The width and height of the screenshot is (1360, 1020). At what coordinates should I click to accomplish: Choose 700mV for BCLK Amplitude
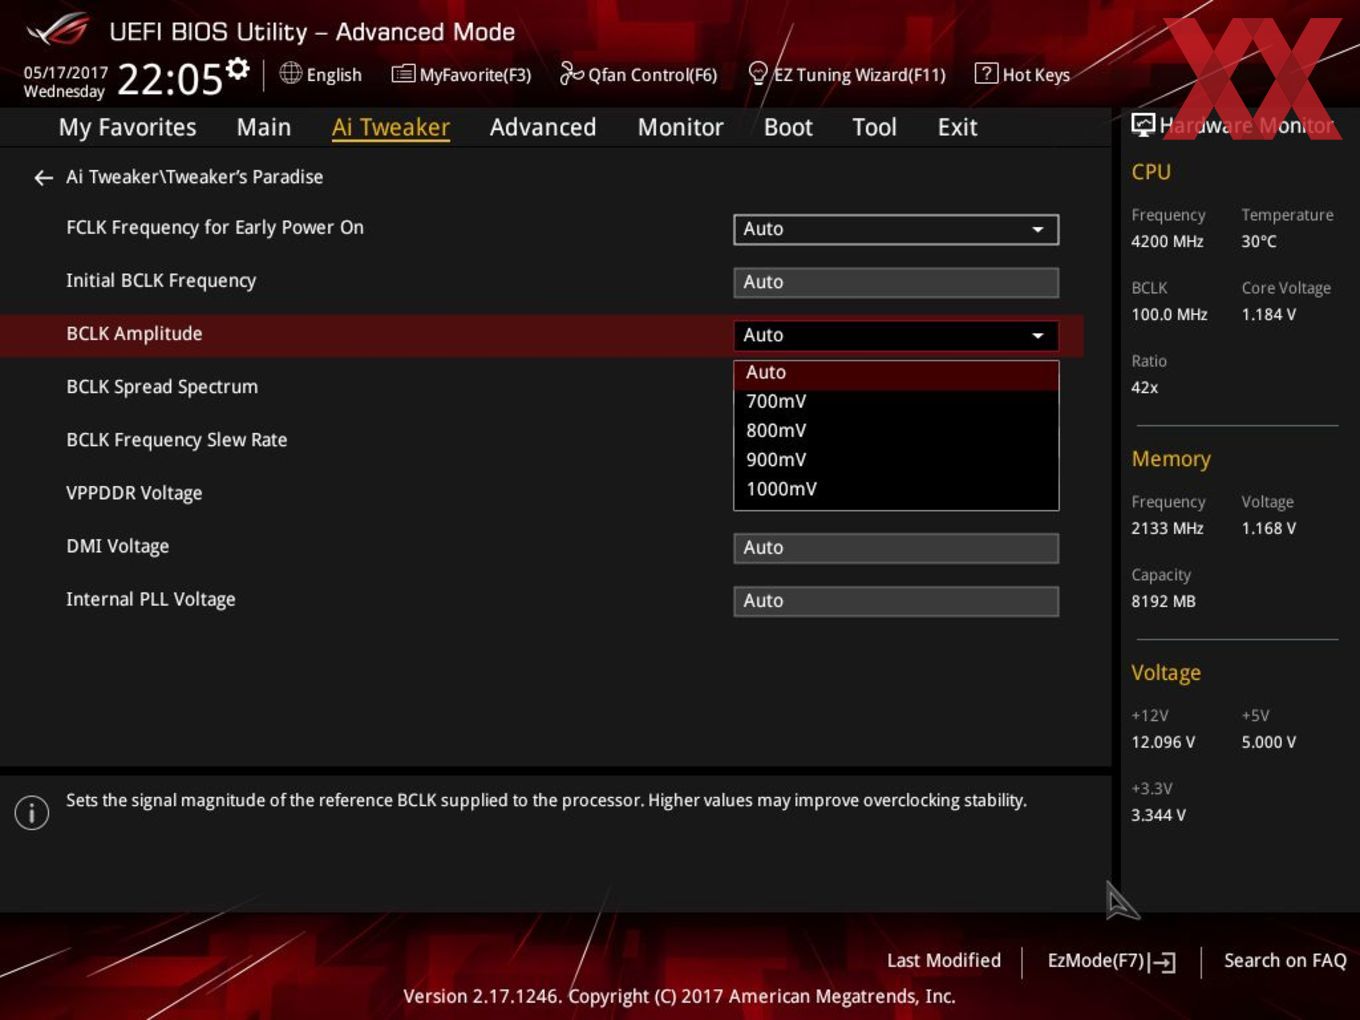pyautogui.click(x=896, y=402)
